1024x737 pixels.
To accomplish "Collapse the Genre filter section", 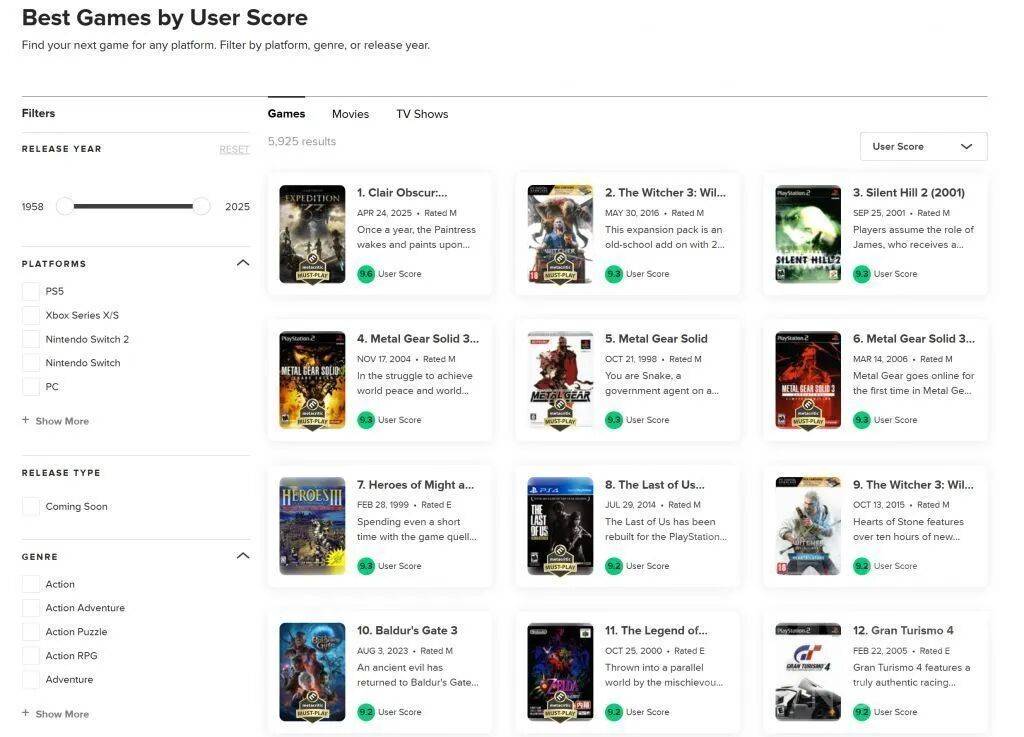I will click(242, 556).
